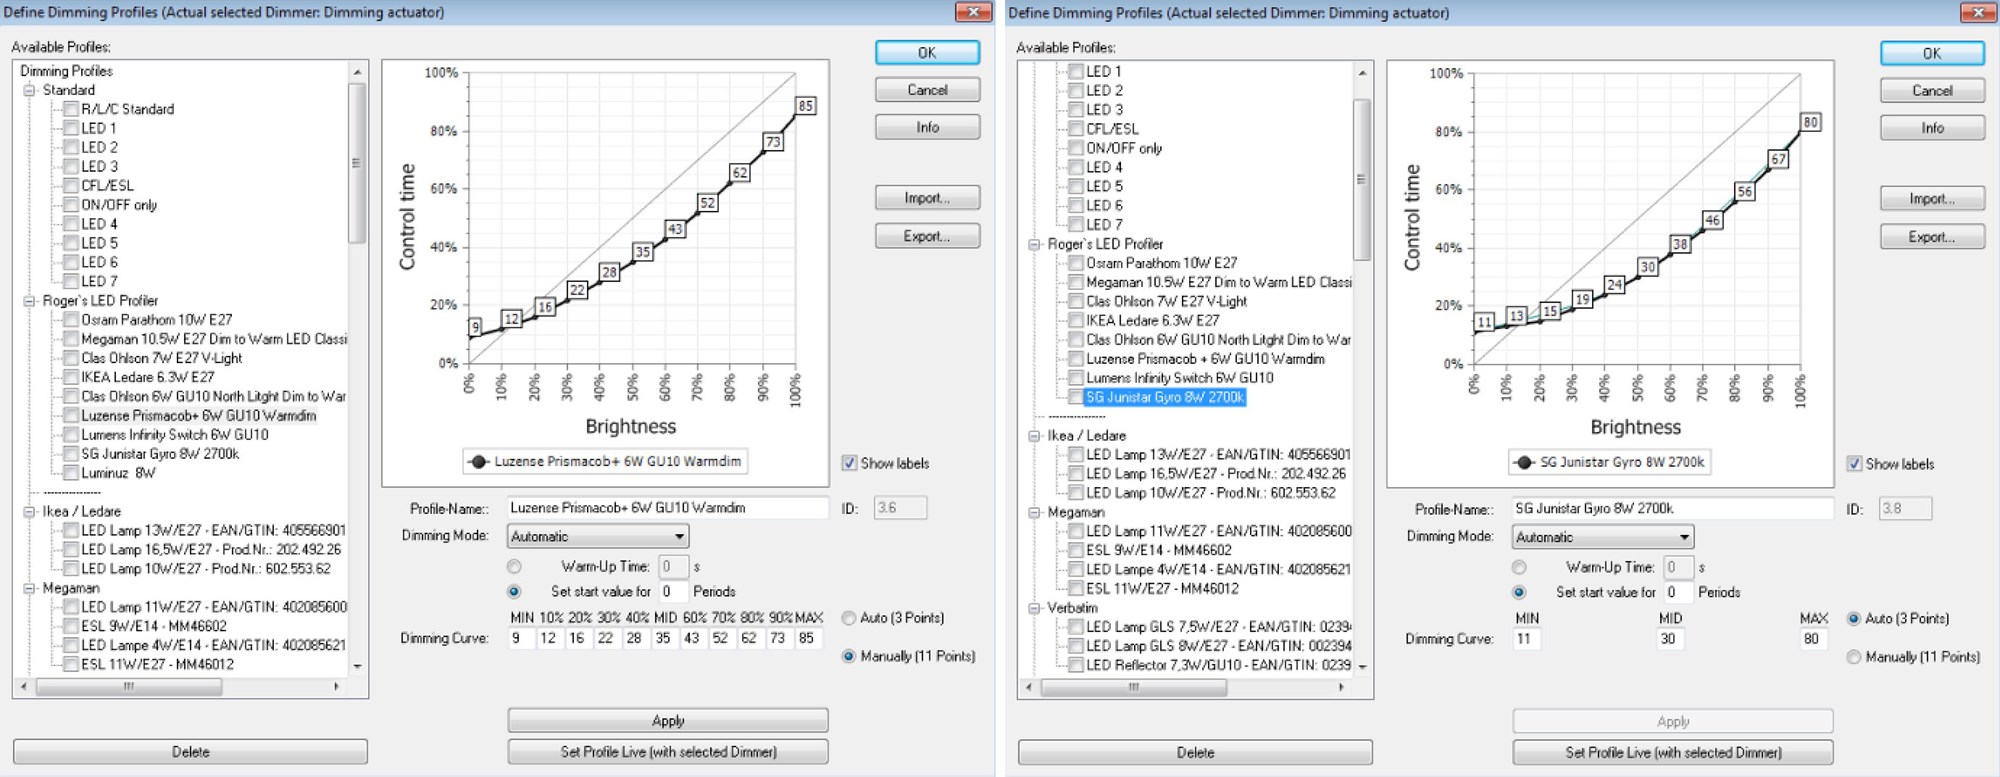
Task: Click curve point labeled 80 in right chart
Action: click(1810, 122)
